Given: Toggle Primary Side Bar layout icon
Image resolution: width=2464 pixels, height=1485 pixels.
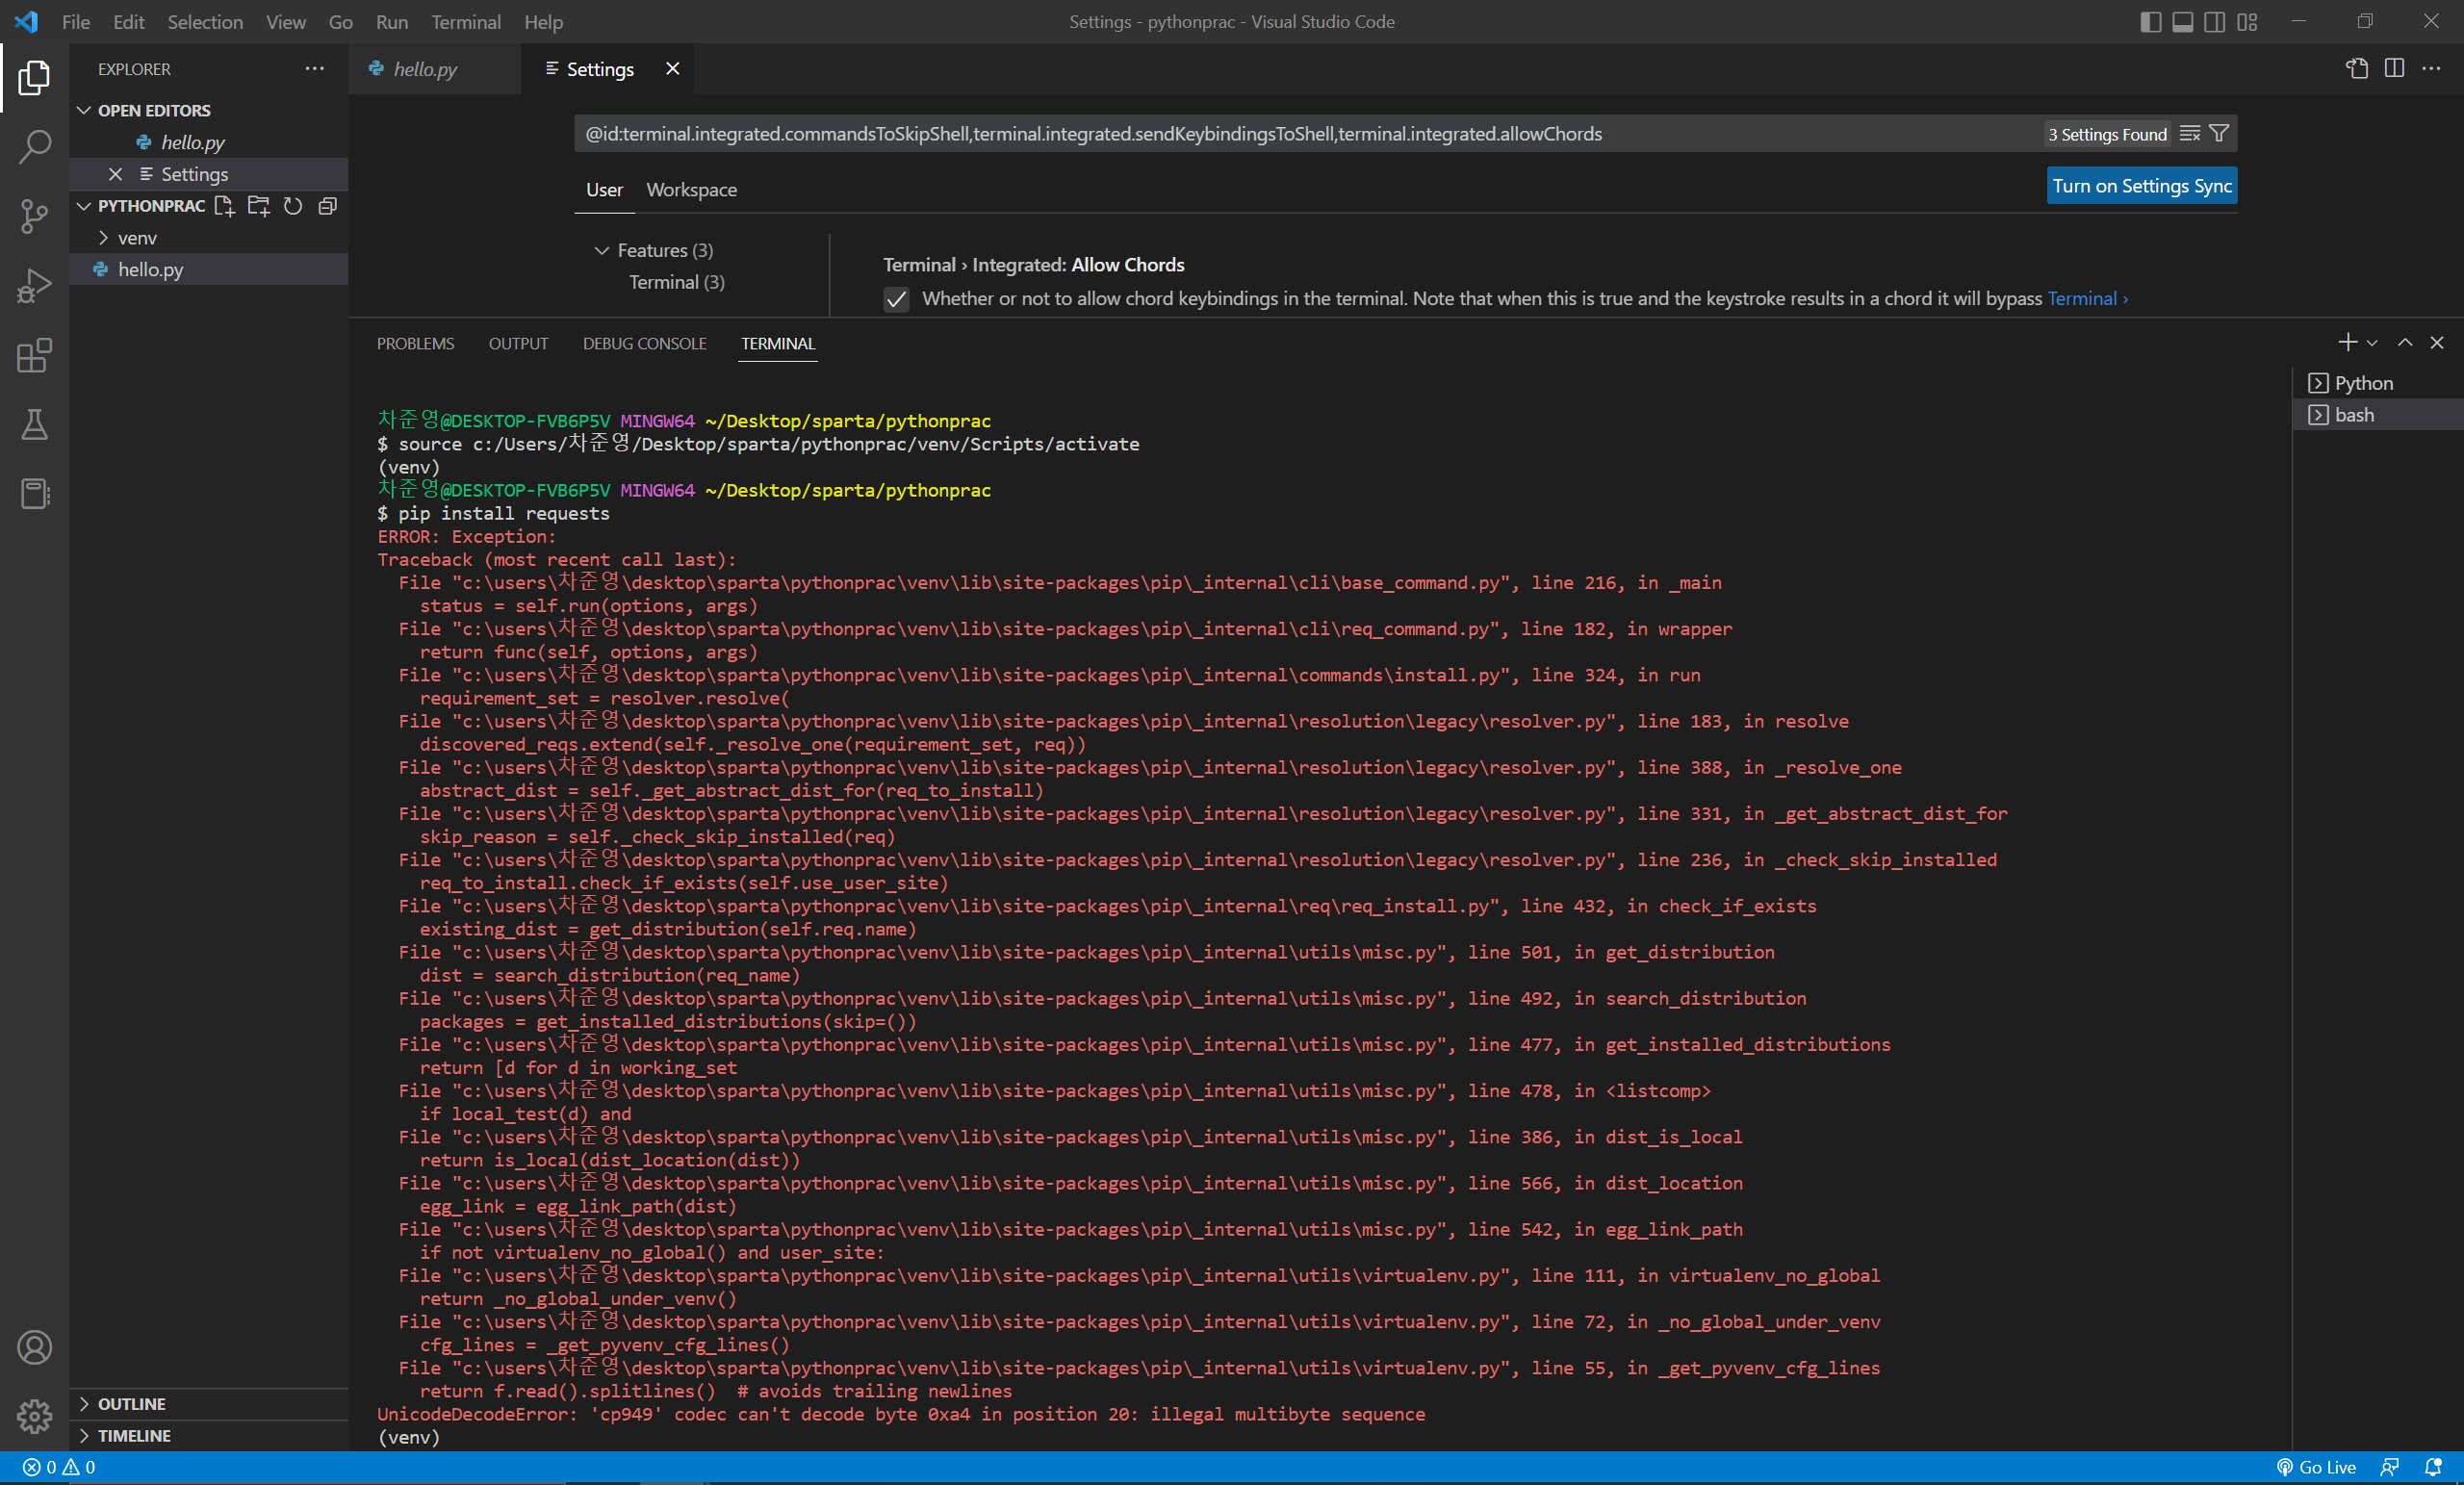Looking at the screenshot, I should [x=2151, y=22].
